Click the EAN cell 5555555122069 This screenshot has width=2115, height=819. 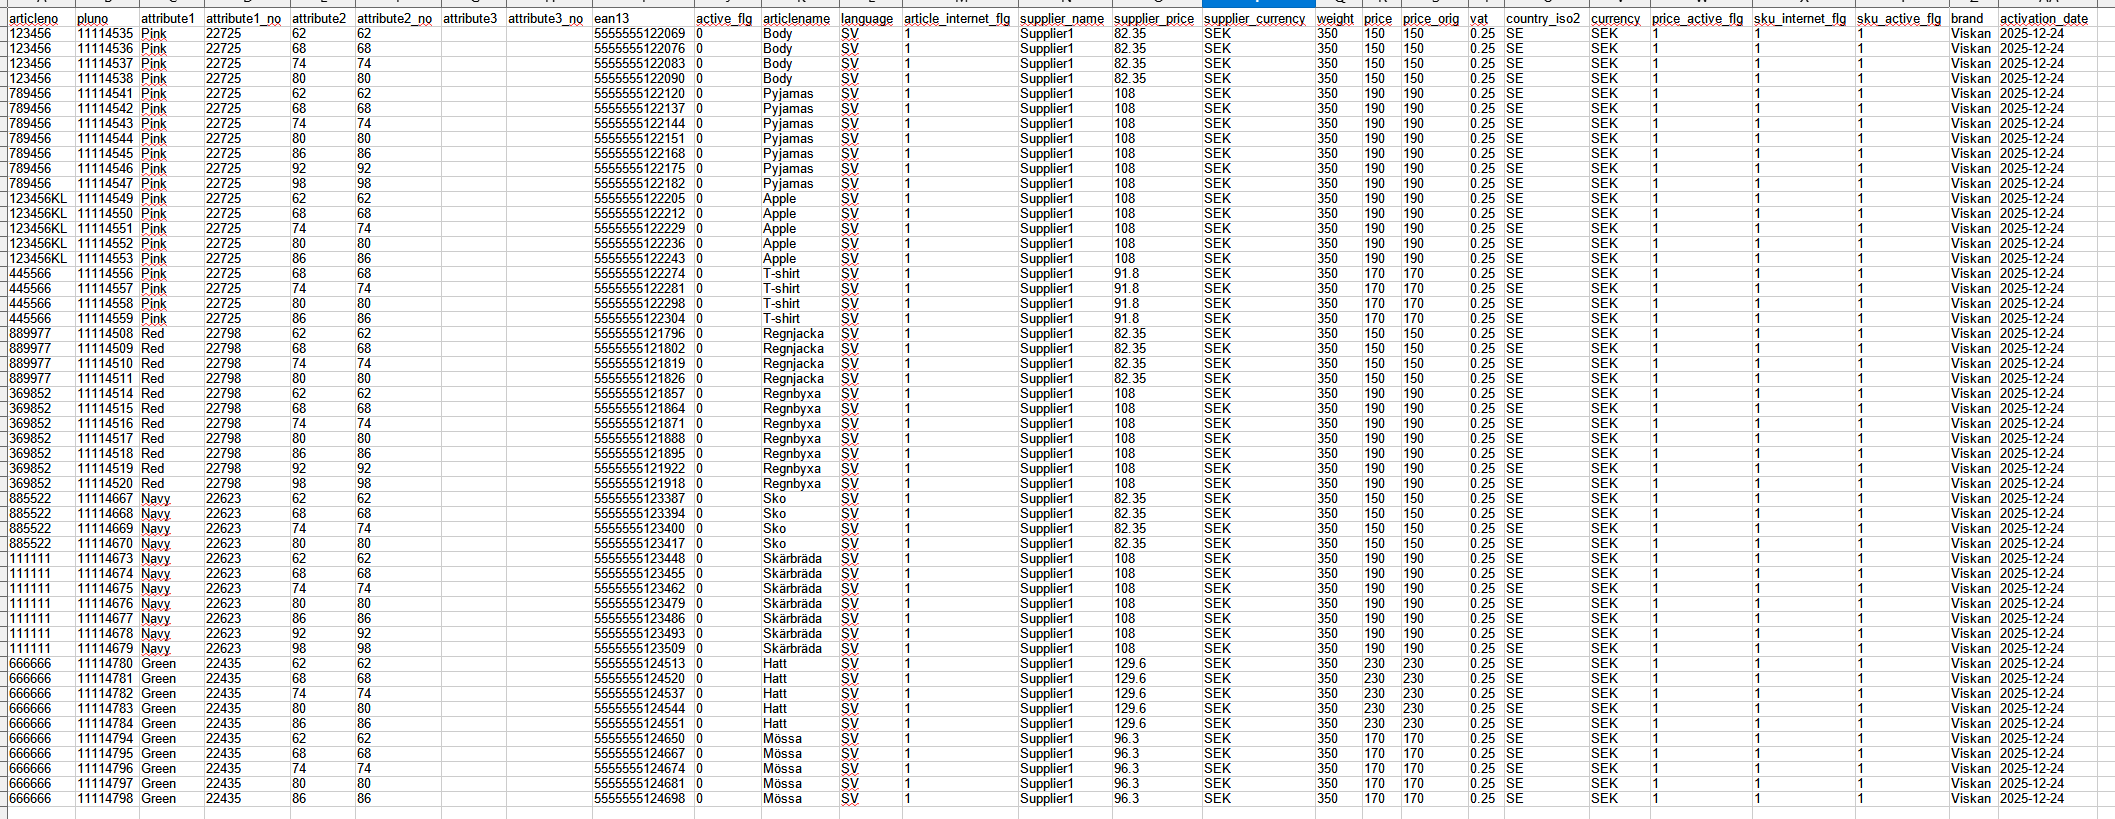click(x=640, y=34)
